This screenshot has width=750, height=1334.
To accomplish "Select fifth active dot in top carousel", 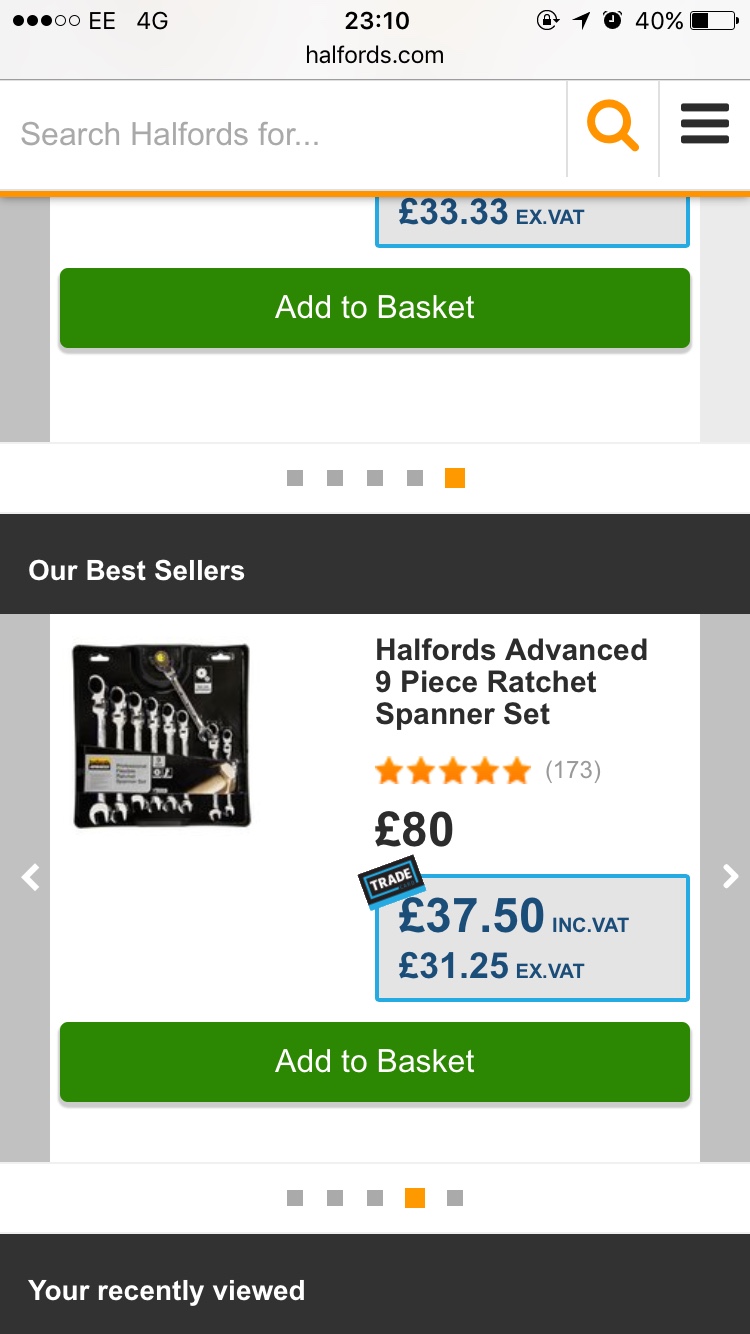I will [x=455, y=478].
